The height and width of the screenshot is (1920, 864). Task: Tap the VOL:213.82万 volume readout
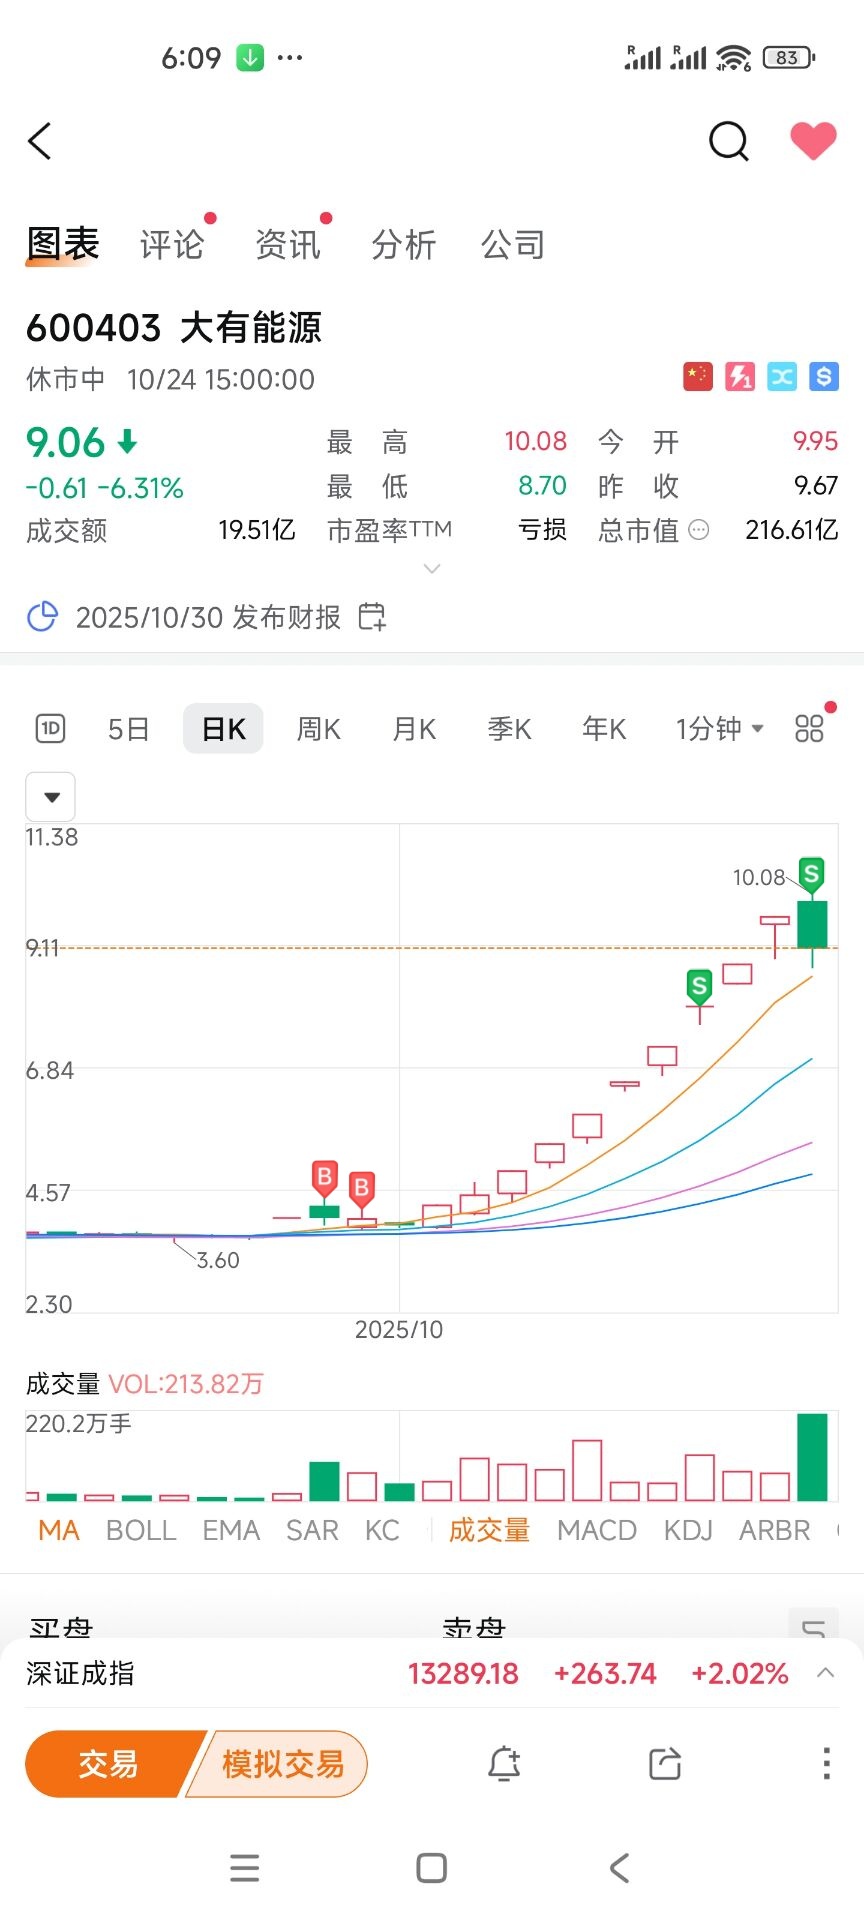(186, 1384)
